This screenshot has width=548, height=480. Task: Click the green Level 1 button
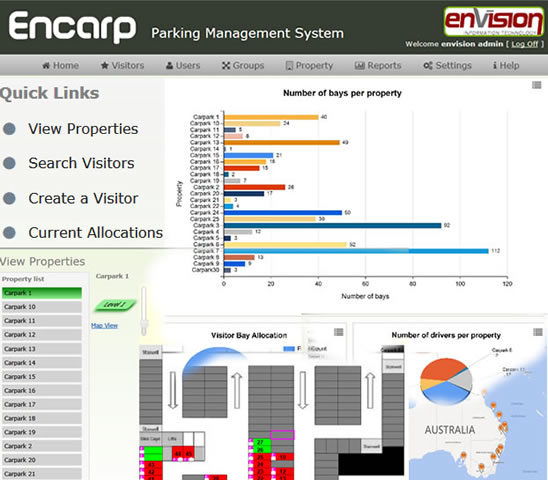[115, 305]
